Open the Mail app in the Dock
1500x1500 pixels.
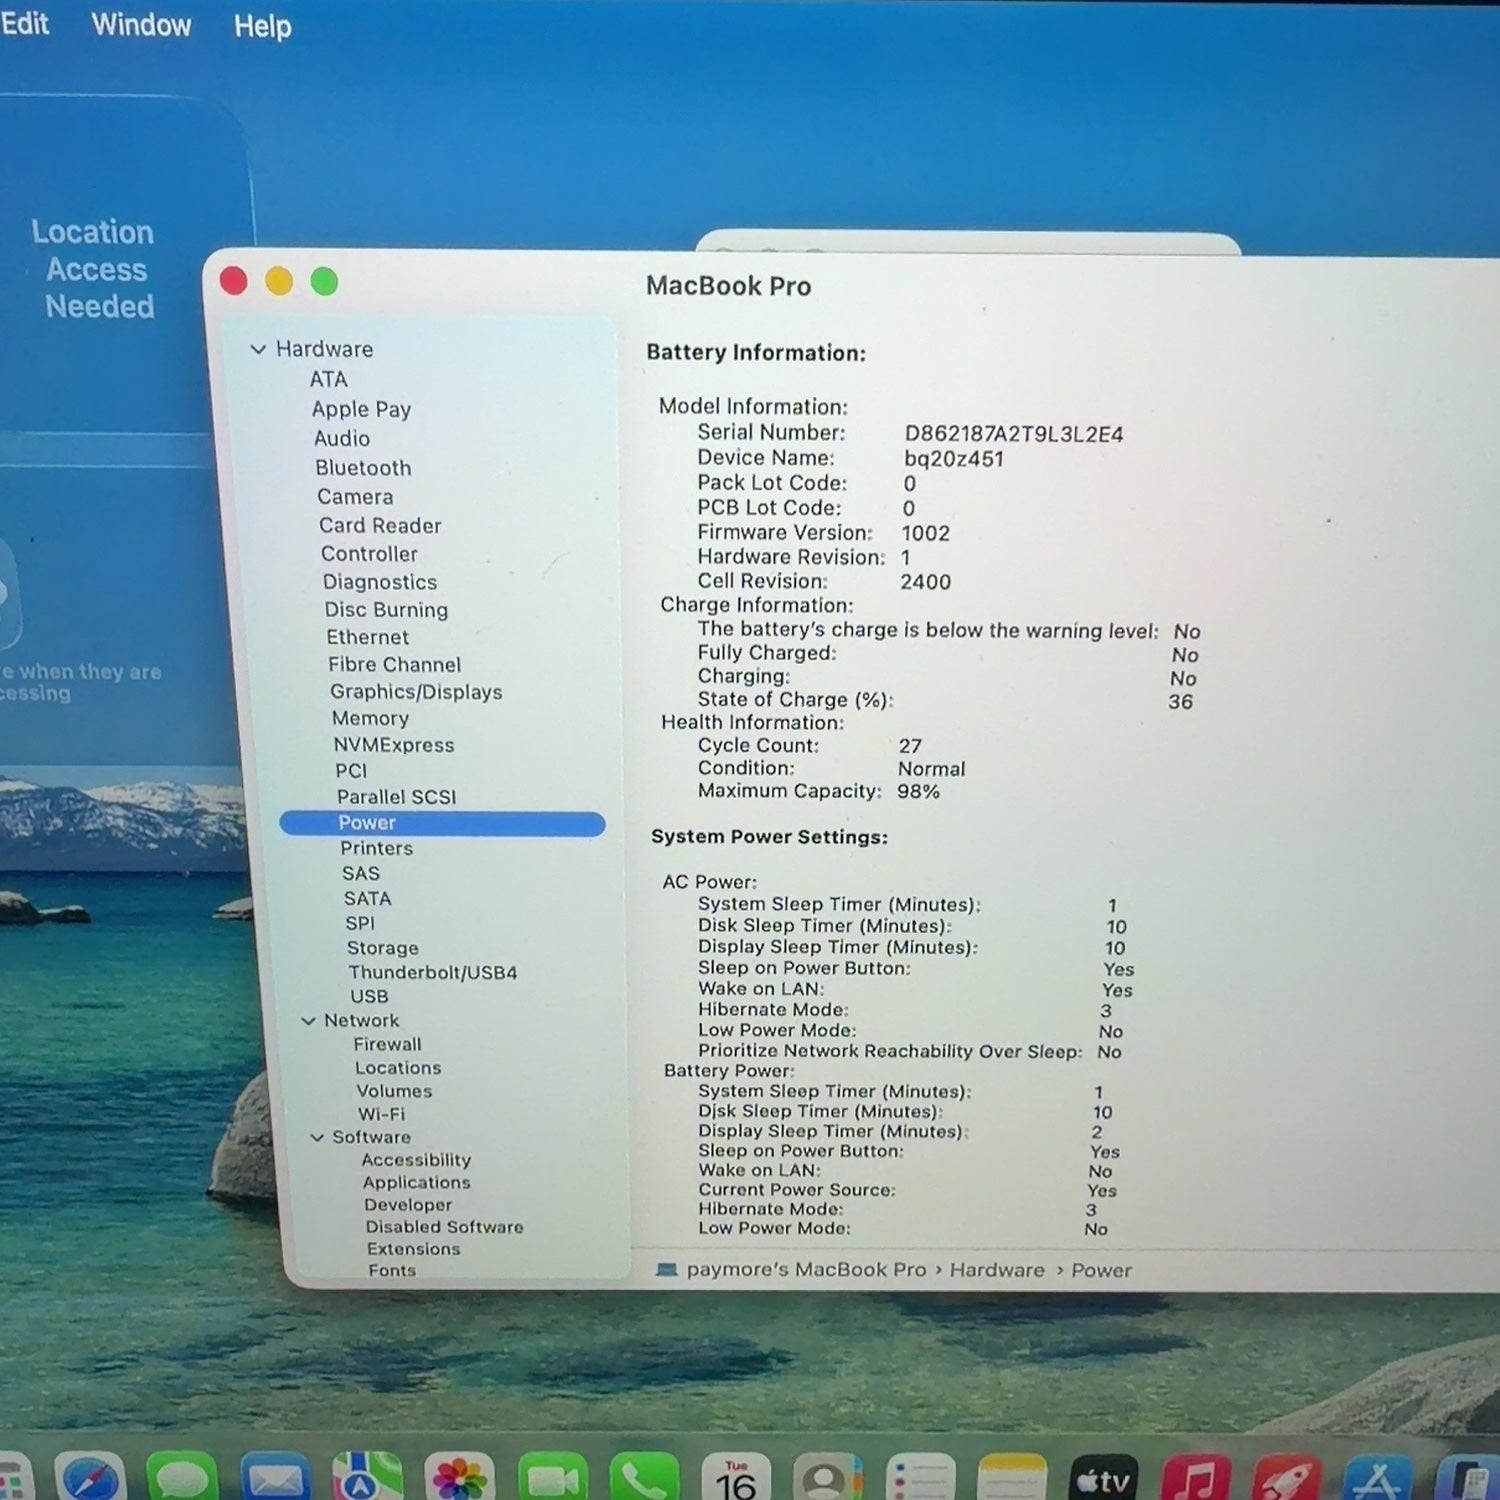275,1478
